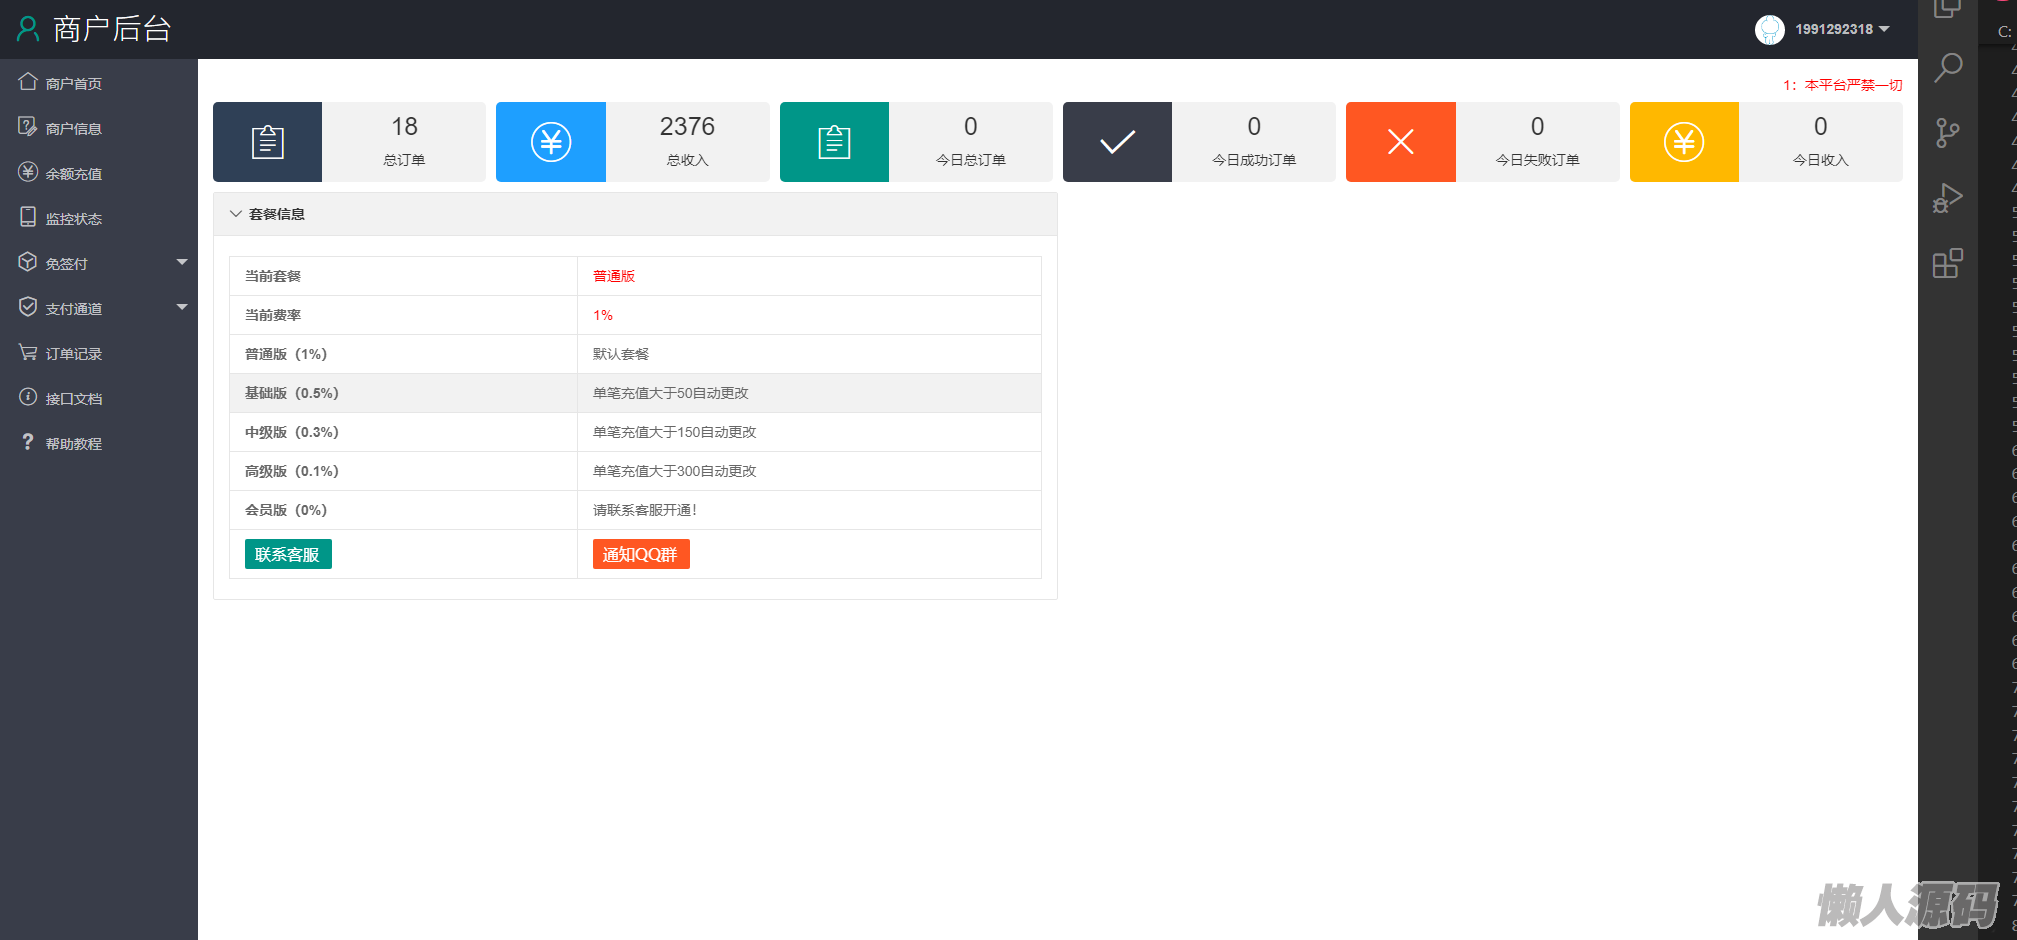Open the extensions icon in right bar

(1947, 264)
